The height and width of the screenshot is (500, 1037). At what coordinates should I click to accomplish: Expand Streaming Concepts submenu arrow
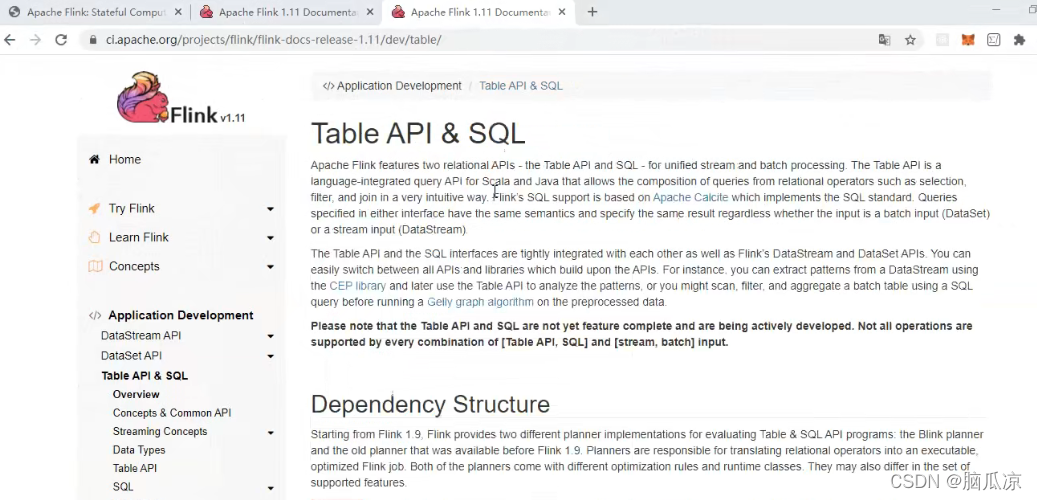tap(270, 433)
